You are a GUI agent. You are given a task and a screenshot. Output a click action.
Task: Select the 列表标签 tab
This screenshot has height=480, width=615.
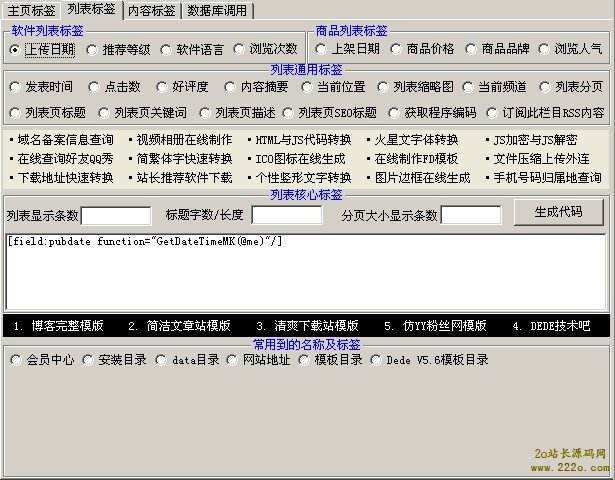91,9
